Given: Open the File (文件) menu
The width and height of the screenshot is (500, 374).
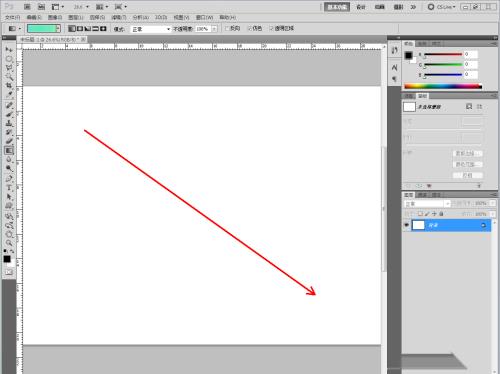Looking at the screenshot, I should point(12,17).
